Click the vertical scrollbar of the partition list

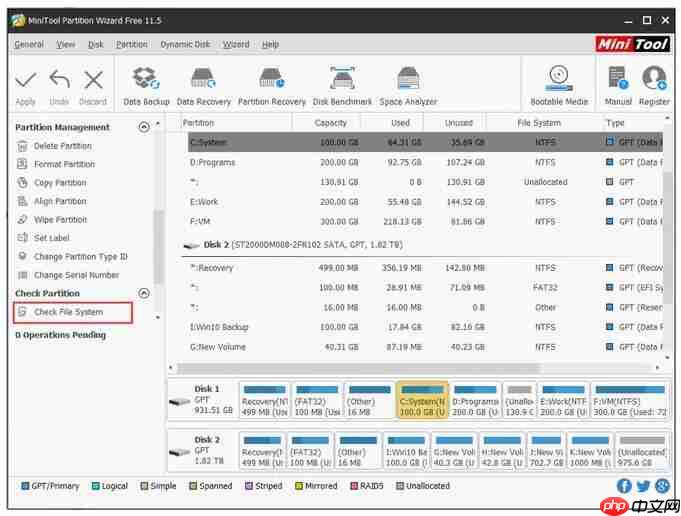[668, 237]
